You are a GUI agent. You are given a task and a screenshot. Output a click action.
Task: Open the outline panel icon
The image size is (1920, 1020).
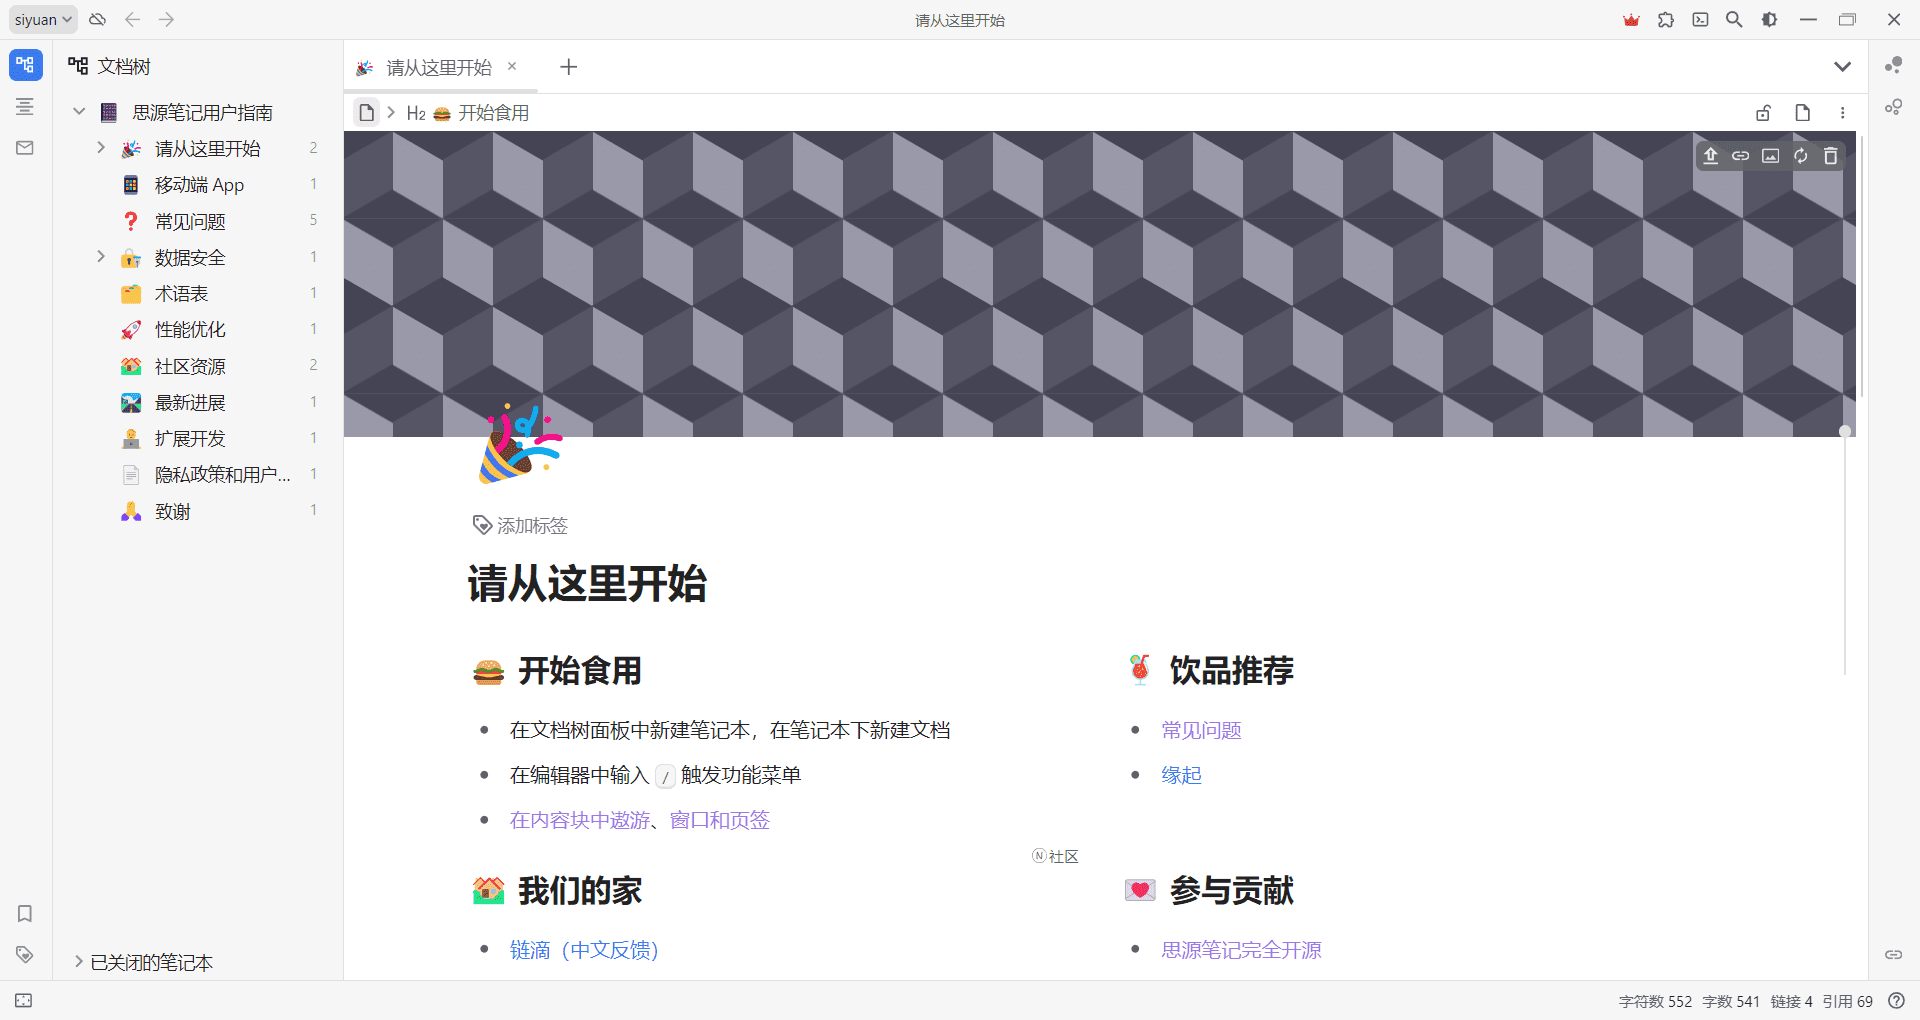pyautogui.click(x=25, y=106)
